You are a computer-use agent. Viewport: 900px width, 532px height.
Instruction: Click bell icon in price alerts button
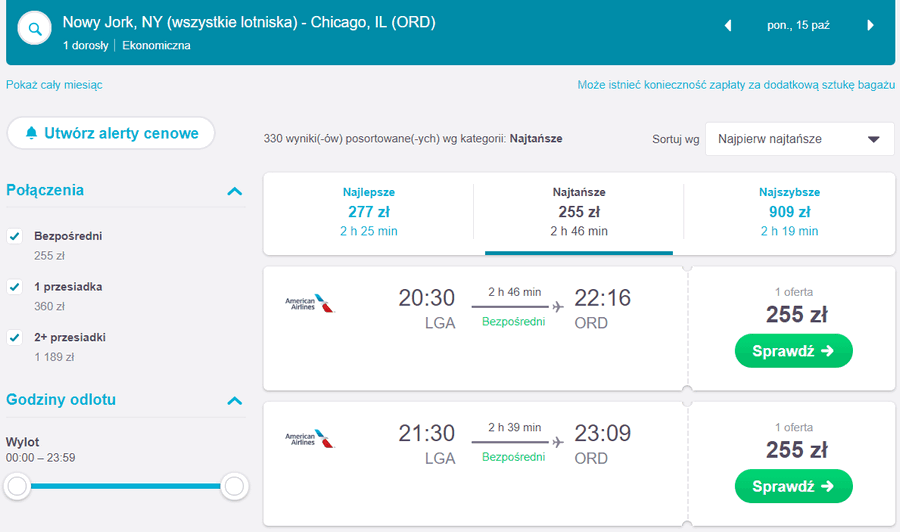tap(32, 133)
